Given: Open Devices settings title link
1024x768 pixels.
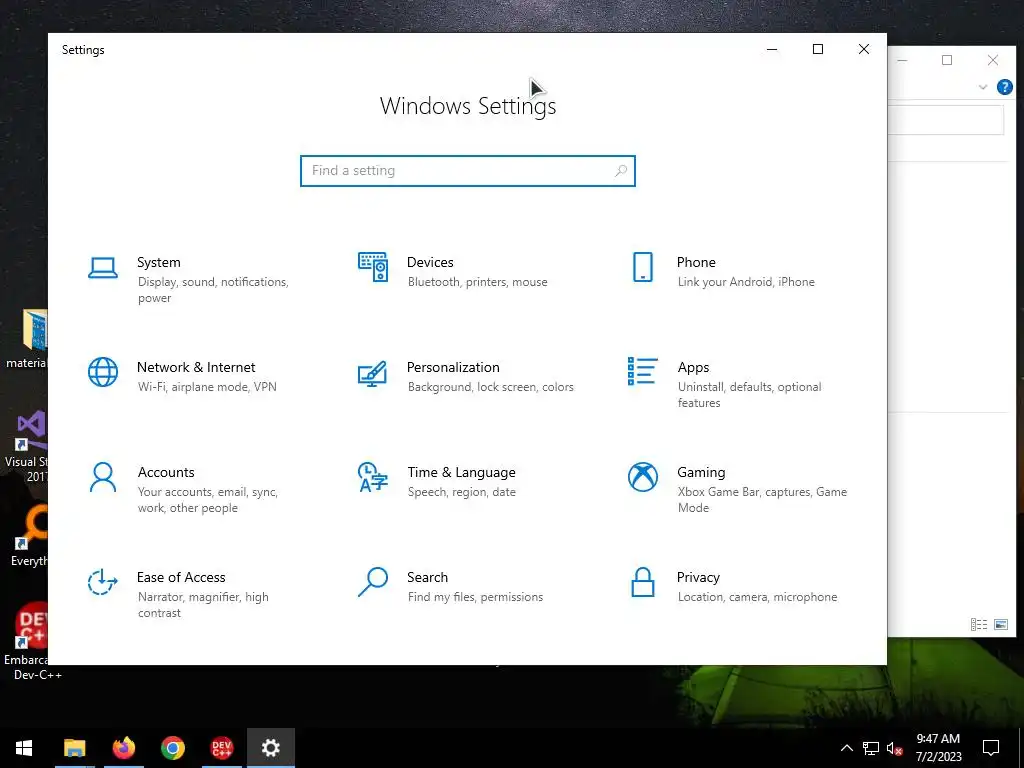Looking at the screenshot, I should (430, 262).
